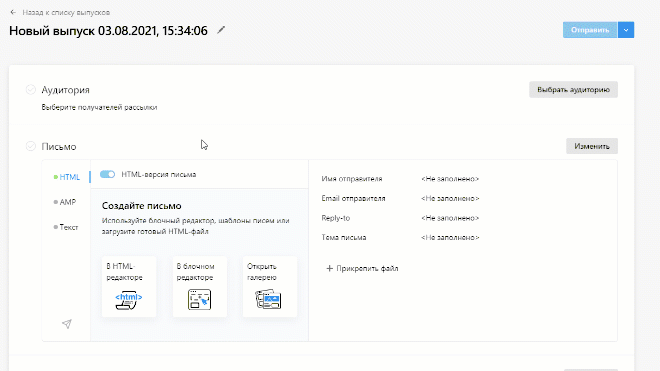Click Прикрепить файл to attach a file

[362, 268]
